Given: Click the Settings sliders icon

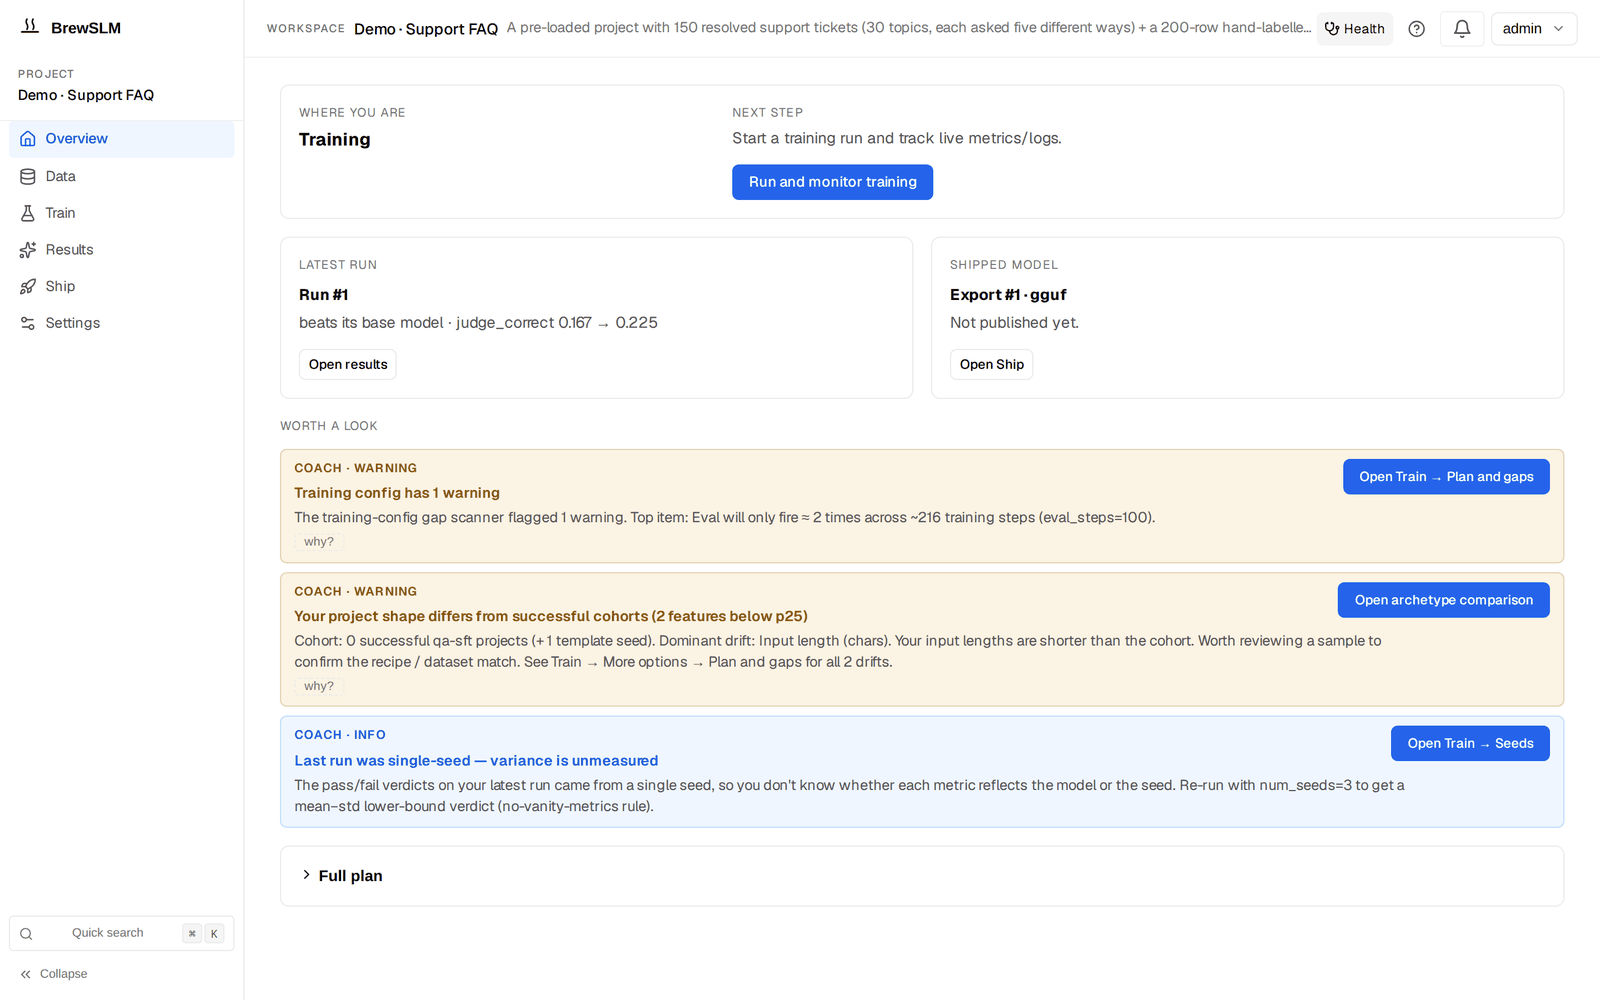Looking at the screenshot, I should (28, 323).
